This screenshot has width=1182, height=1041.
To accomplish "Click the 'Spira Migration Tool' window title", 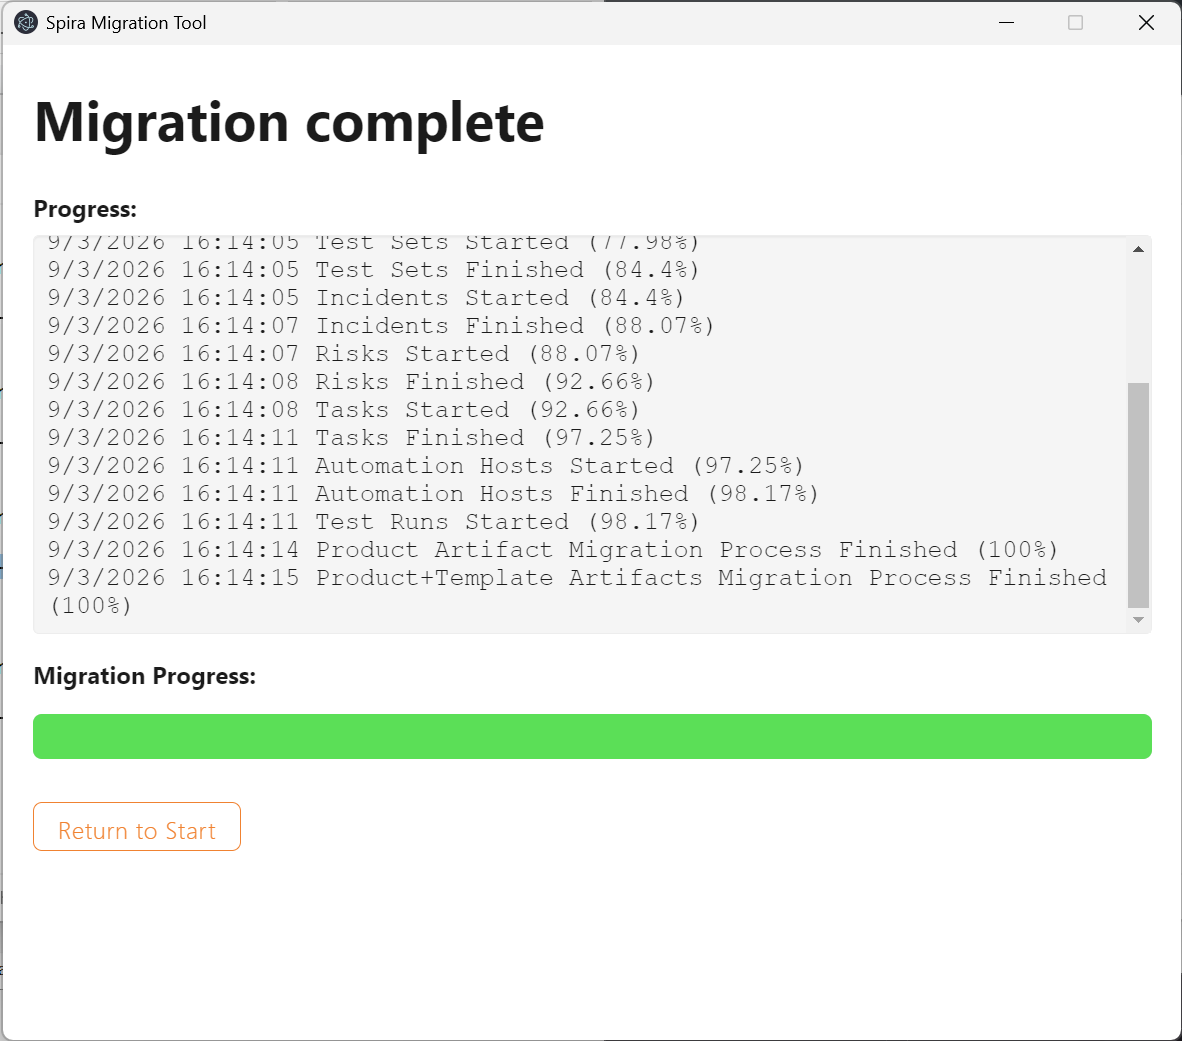I will pyautogui.click(x=126, y=23).
